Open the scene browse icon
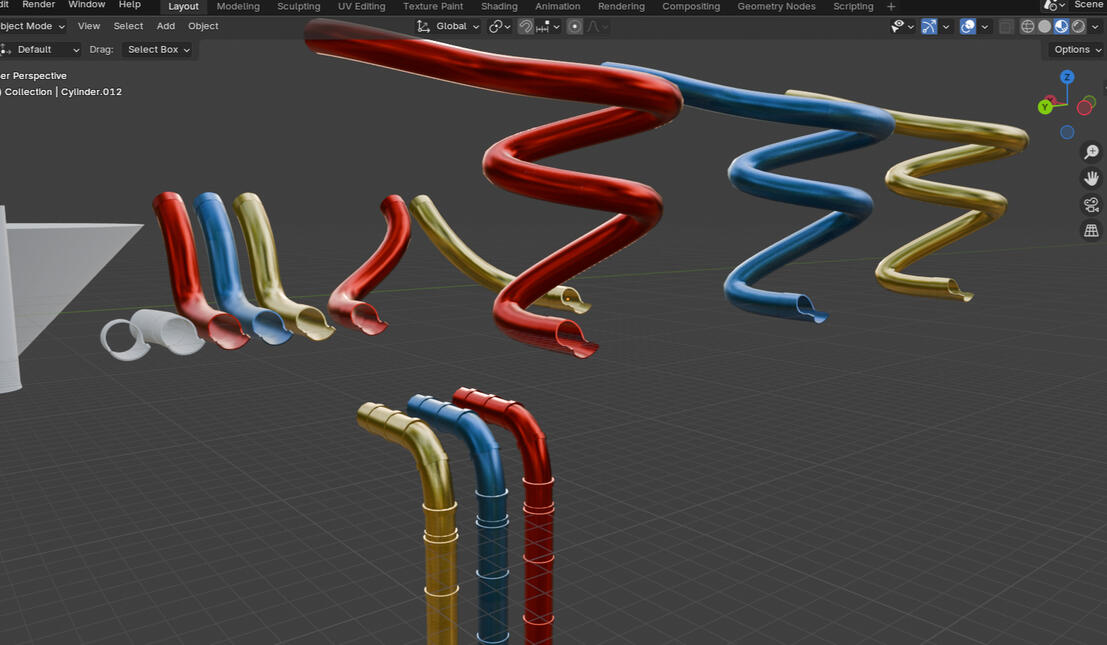The height and width of the screenshot is (645, 1107). (1055, 6)
